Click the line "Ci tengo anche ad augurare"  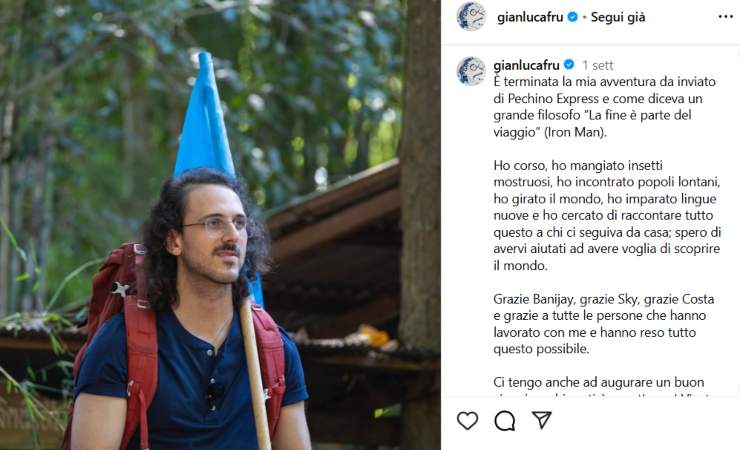click(x=598, y=382)
